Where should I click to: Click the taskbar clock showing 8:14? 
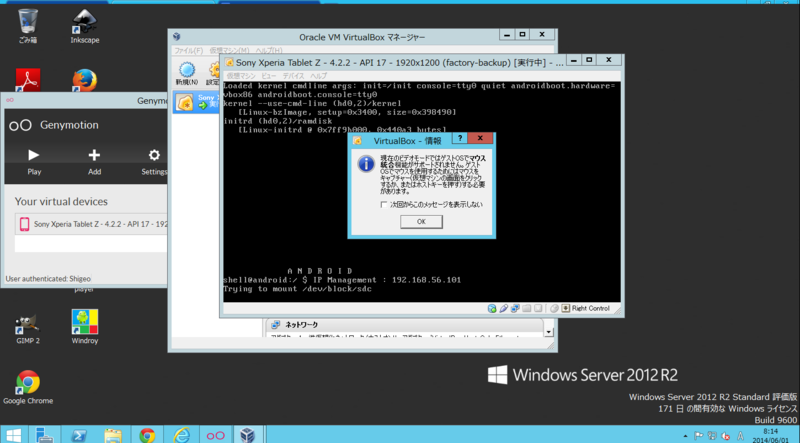770,435
